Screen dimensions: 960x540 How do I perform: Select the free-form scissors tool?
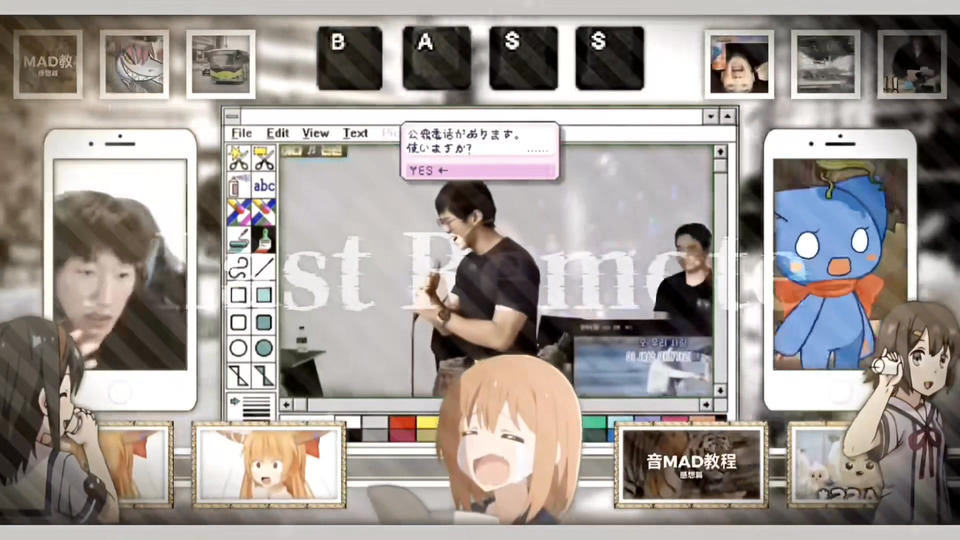(x=239, y=158)
